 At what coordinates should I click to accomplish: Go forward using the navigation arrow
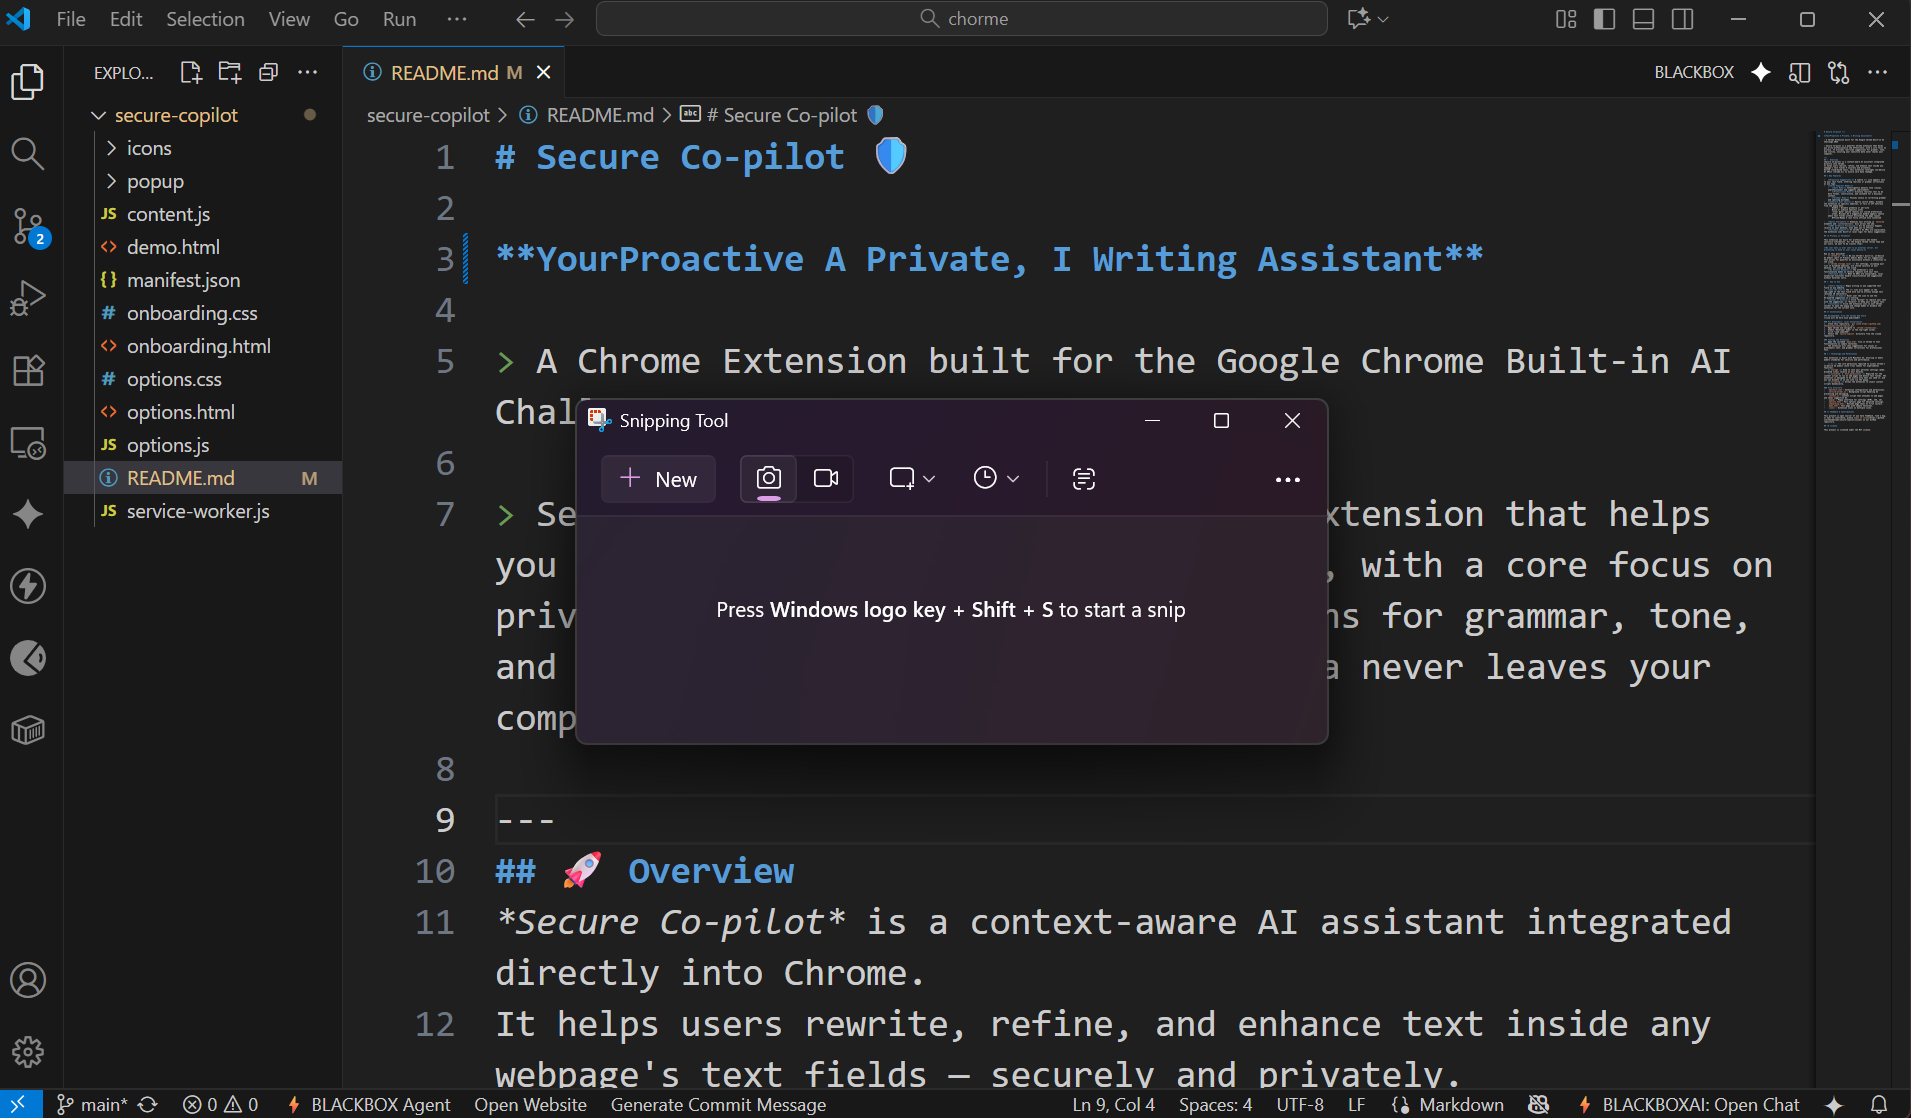tap(564, 19)
